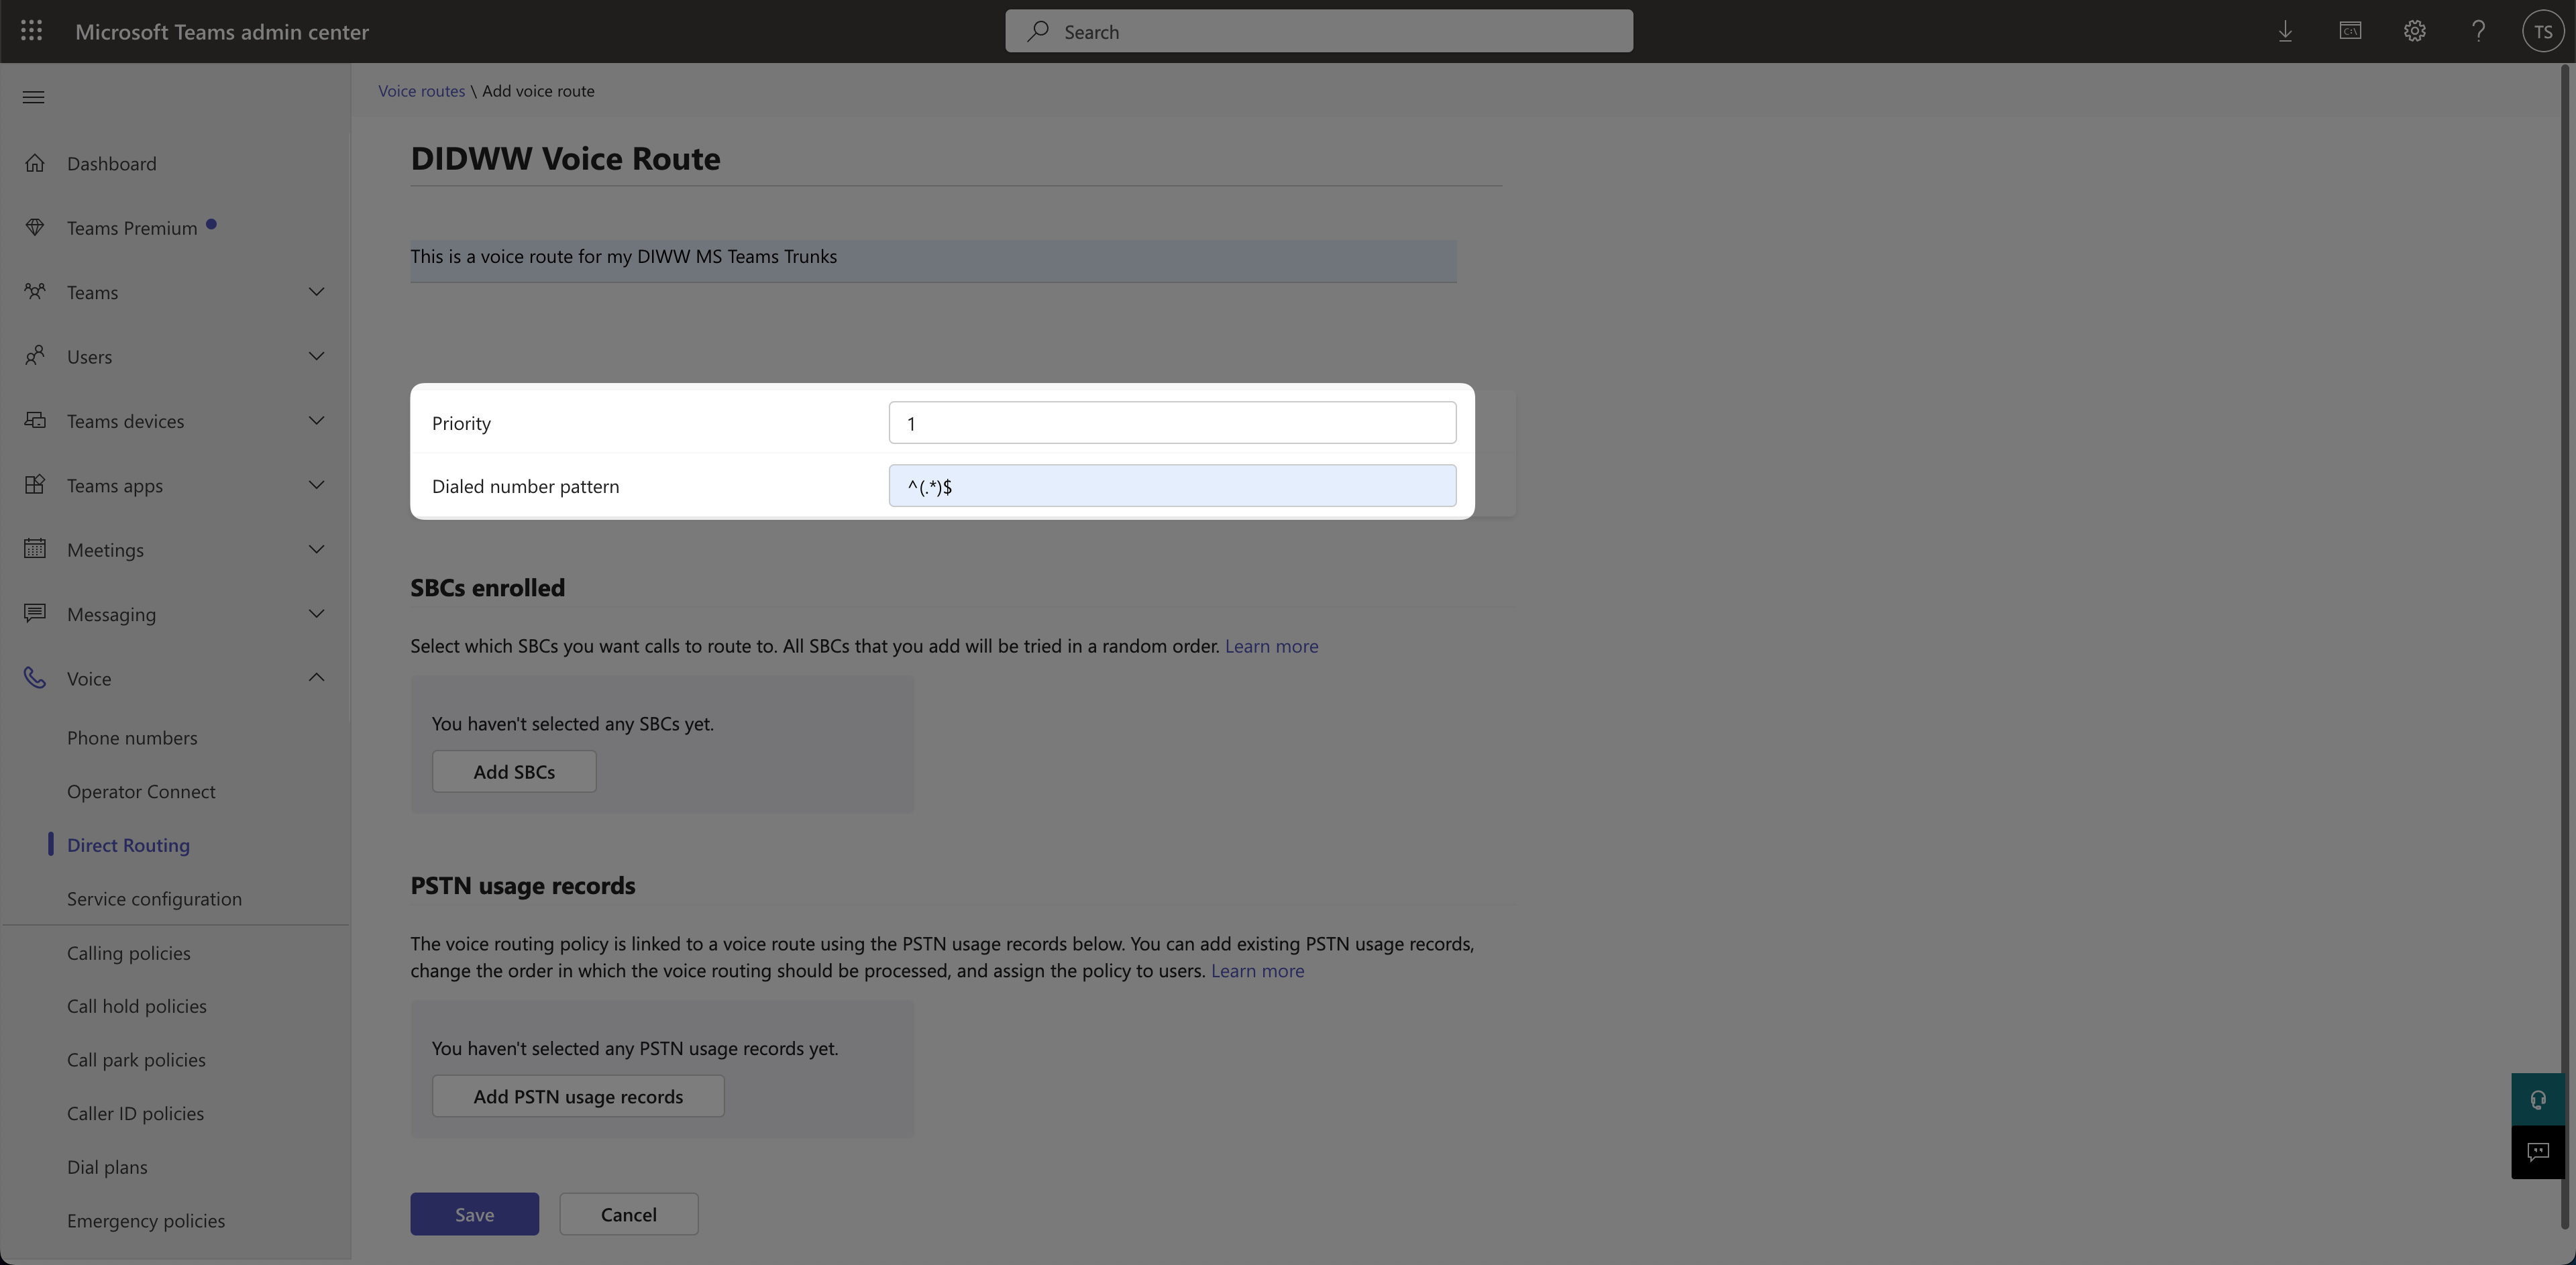Collapse the navigation hamburger menu
This screenshot has height=1265, width=2576.
(33, 97)
